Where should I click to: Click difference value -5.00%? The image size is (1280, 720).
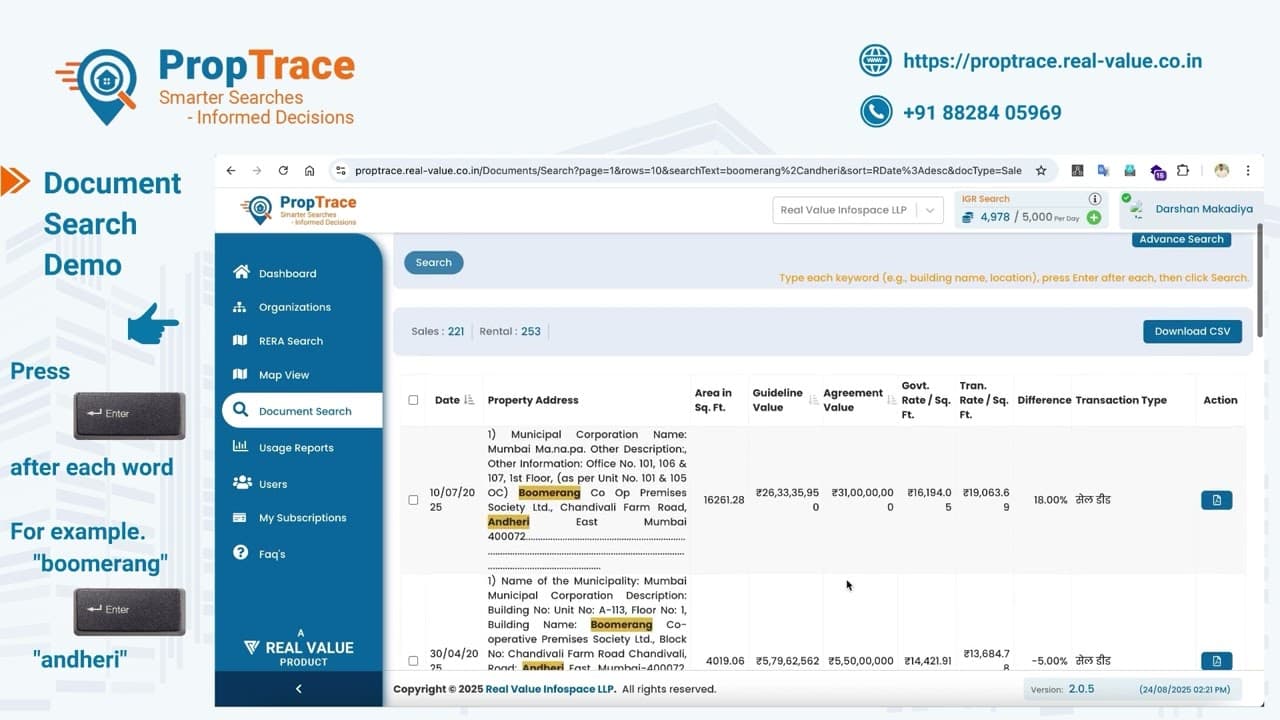click(x=1050, y=661)
